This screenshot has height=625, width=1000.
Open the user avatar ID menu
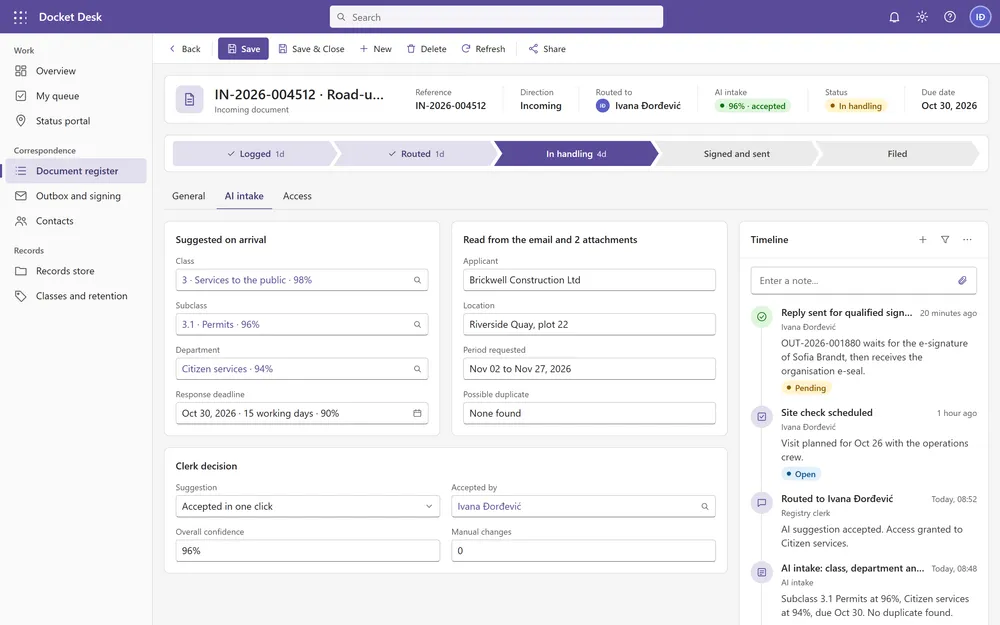pyautogui.click(x=980, y=17)
